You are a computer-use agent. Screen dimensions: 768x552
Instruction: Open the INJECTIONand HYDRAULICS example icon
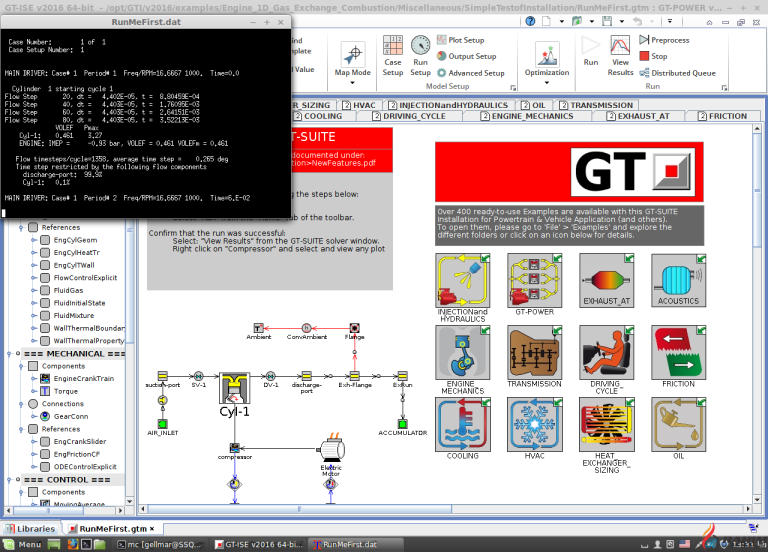462,281
